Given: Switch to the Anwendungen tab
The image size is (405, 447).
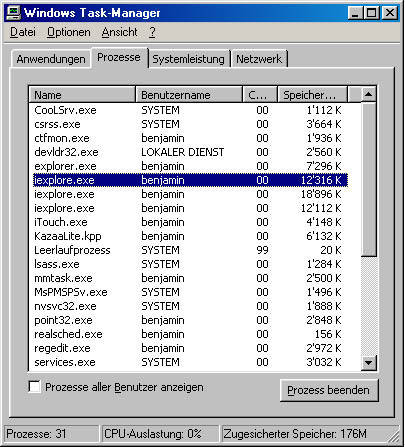Looking at the screenshot, I should pyautogui.click(x=51, y=59).
